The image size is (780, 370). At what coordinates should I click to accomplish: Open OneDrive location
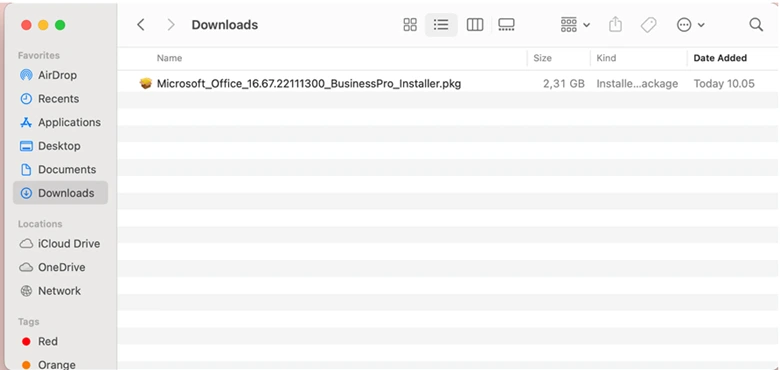(x=52, y=267)
